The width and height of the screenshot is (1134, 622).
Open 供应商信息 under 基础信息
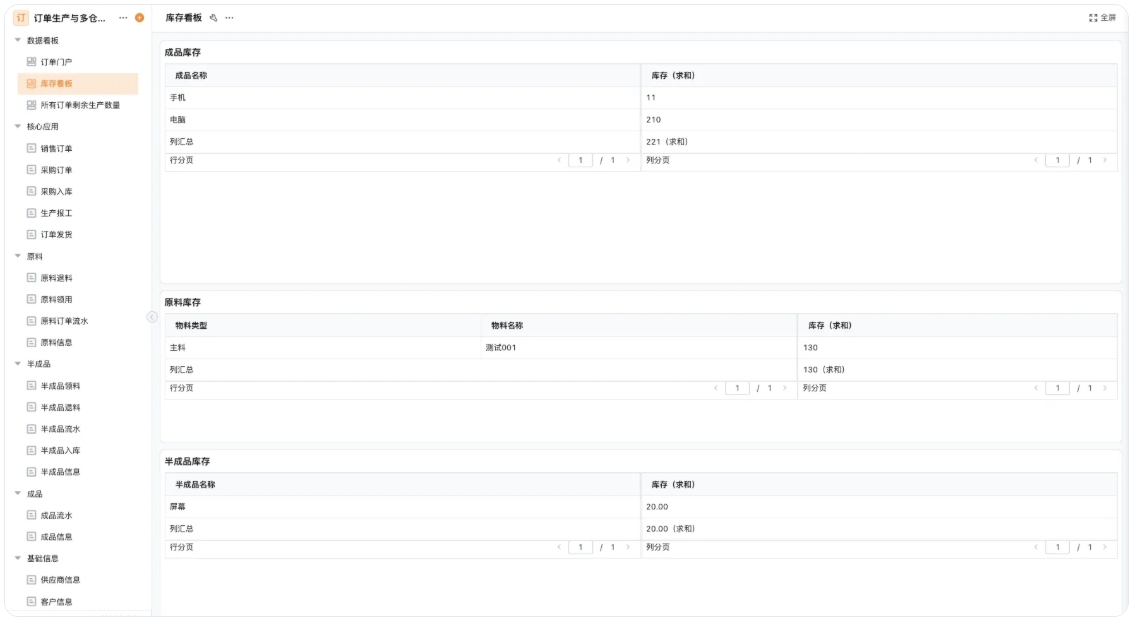(x=60, y=580)
